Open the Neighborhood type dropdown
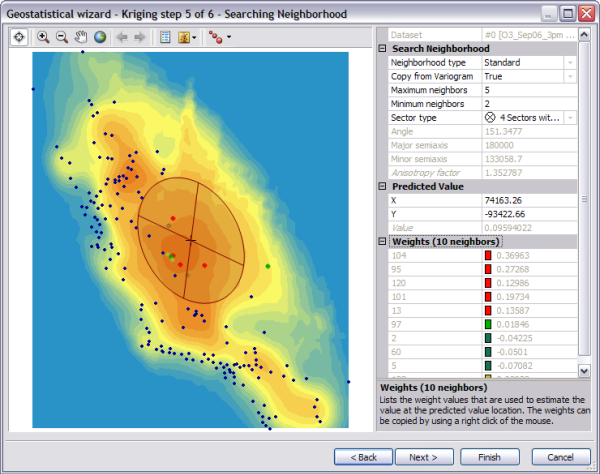600x474 pixels. click(x=570, y=62)
